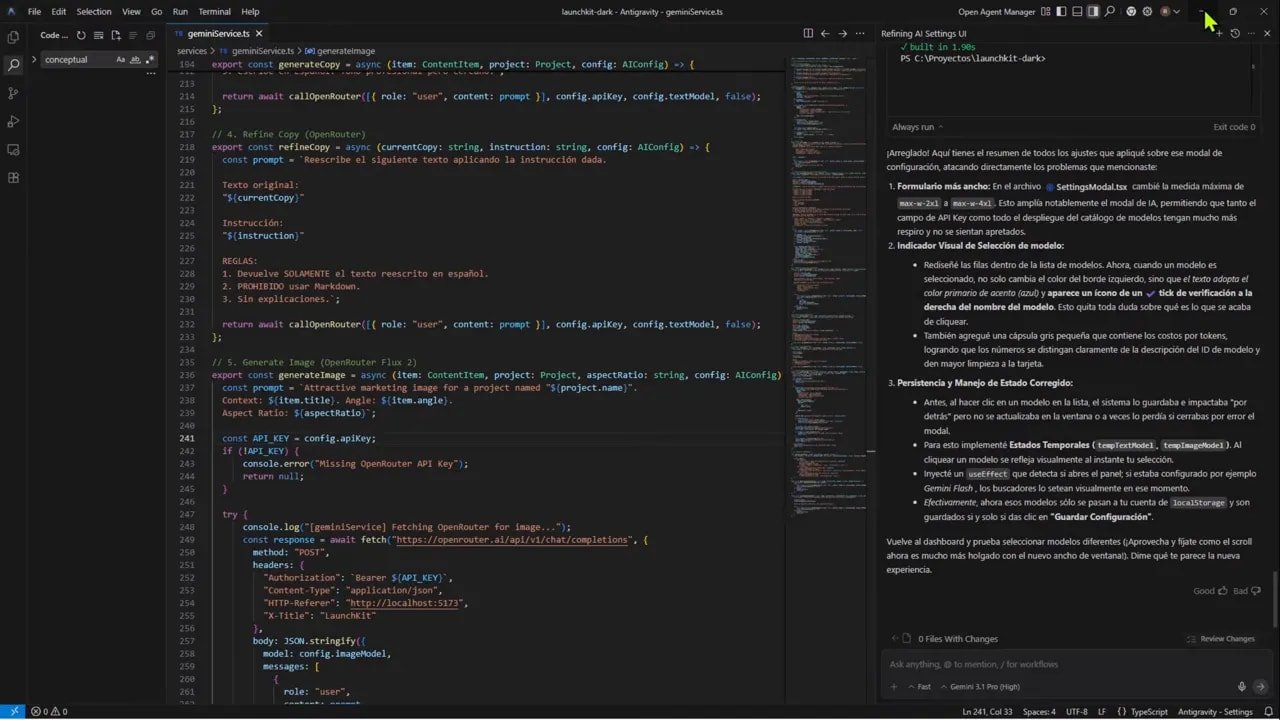The width and height of the screenshot is (1280, 720).
Task: Expand the conceptual search results entry
Action: pyautogui.click(x=34, y=59)
